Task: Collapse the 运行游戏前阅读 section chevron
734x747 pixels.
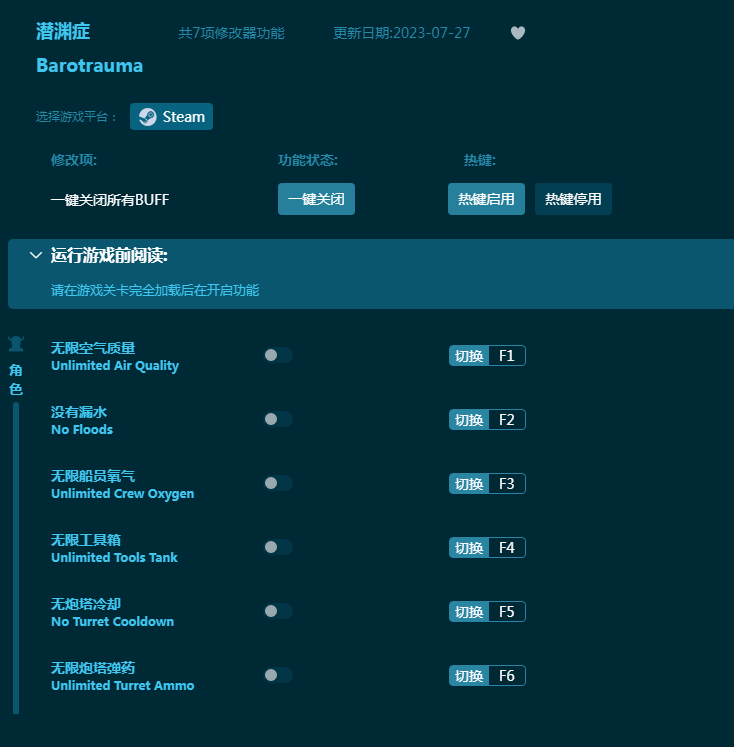Action: [36, 255]
